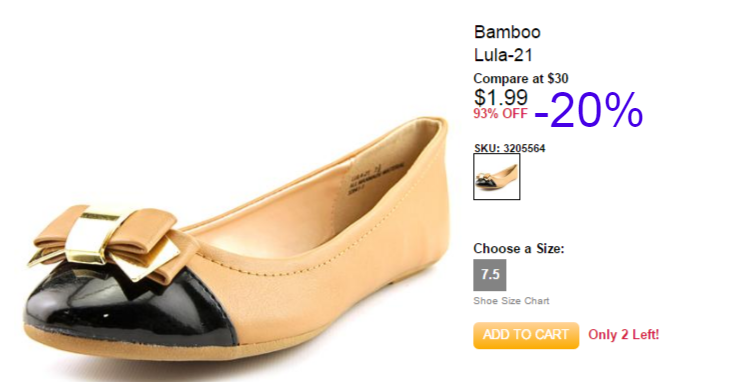Click the Compare at $30 text
This screenshot has height=382, width=737.
point(521,78)
